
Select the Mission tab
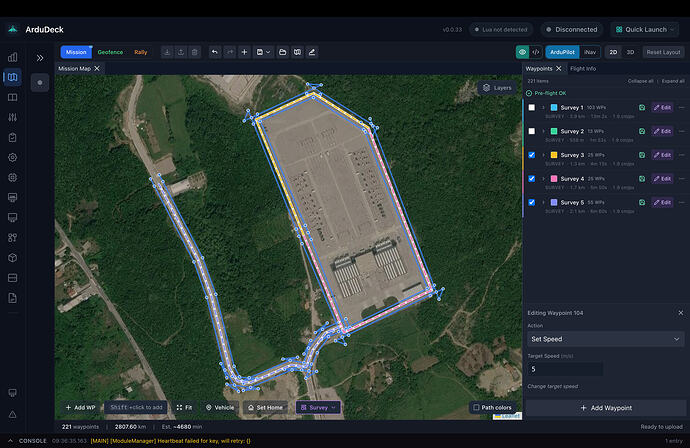click(x=76, y=52)
